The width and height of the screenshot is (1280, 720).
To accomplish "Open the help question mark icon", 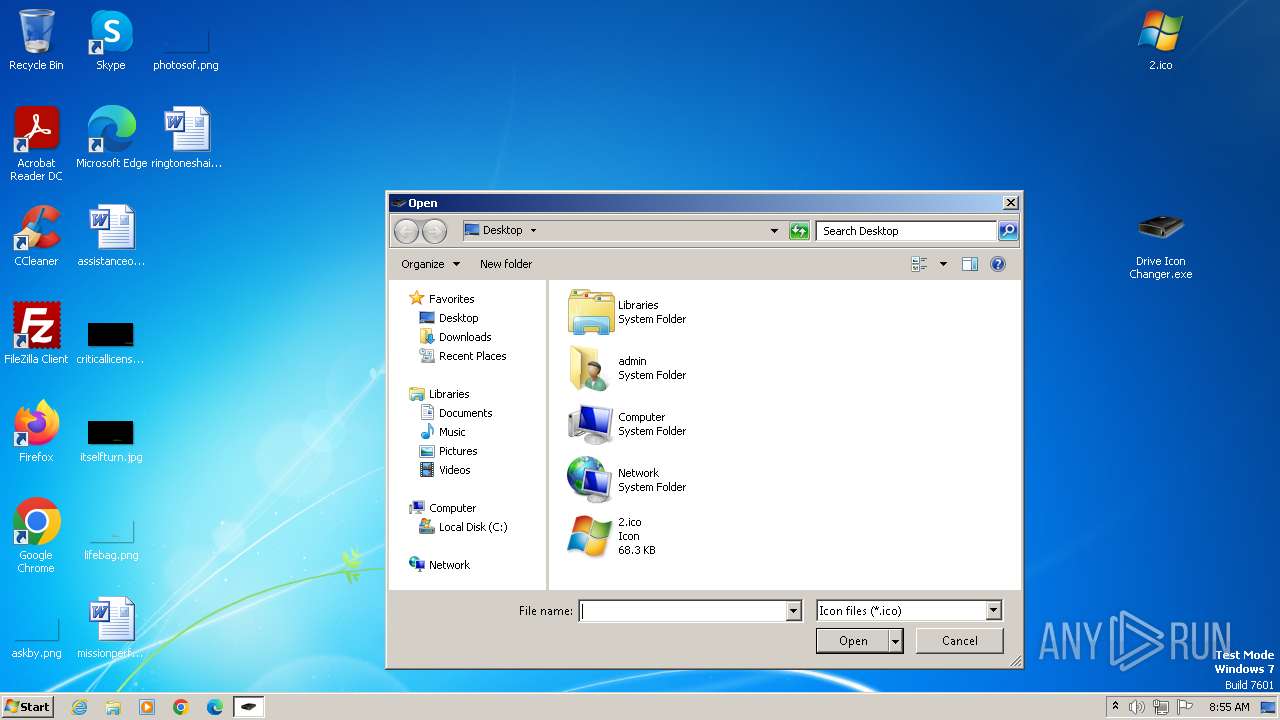I will pyautogui.click(x=997, y=264).
